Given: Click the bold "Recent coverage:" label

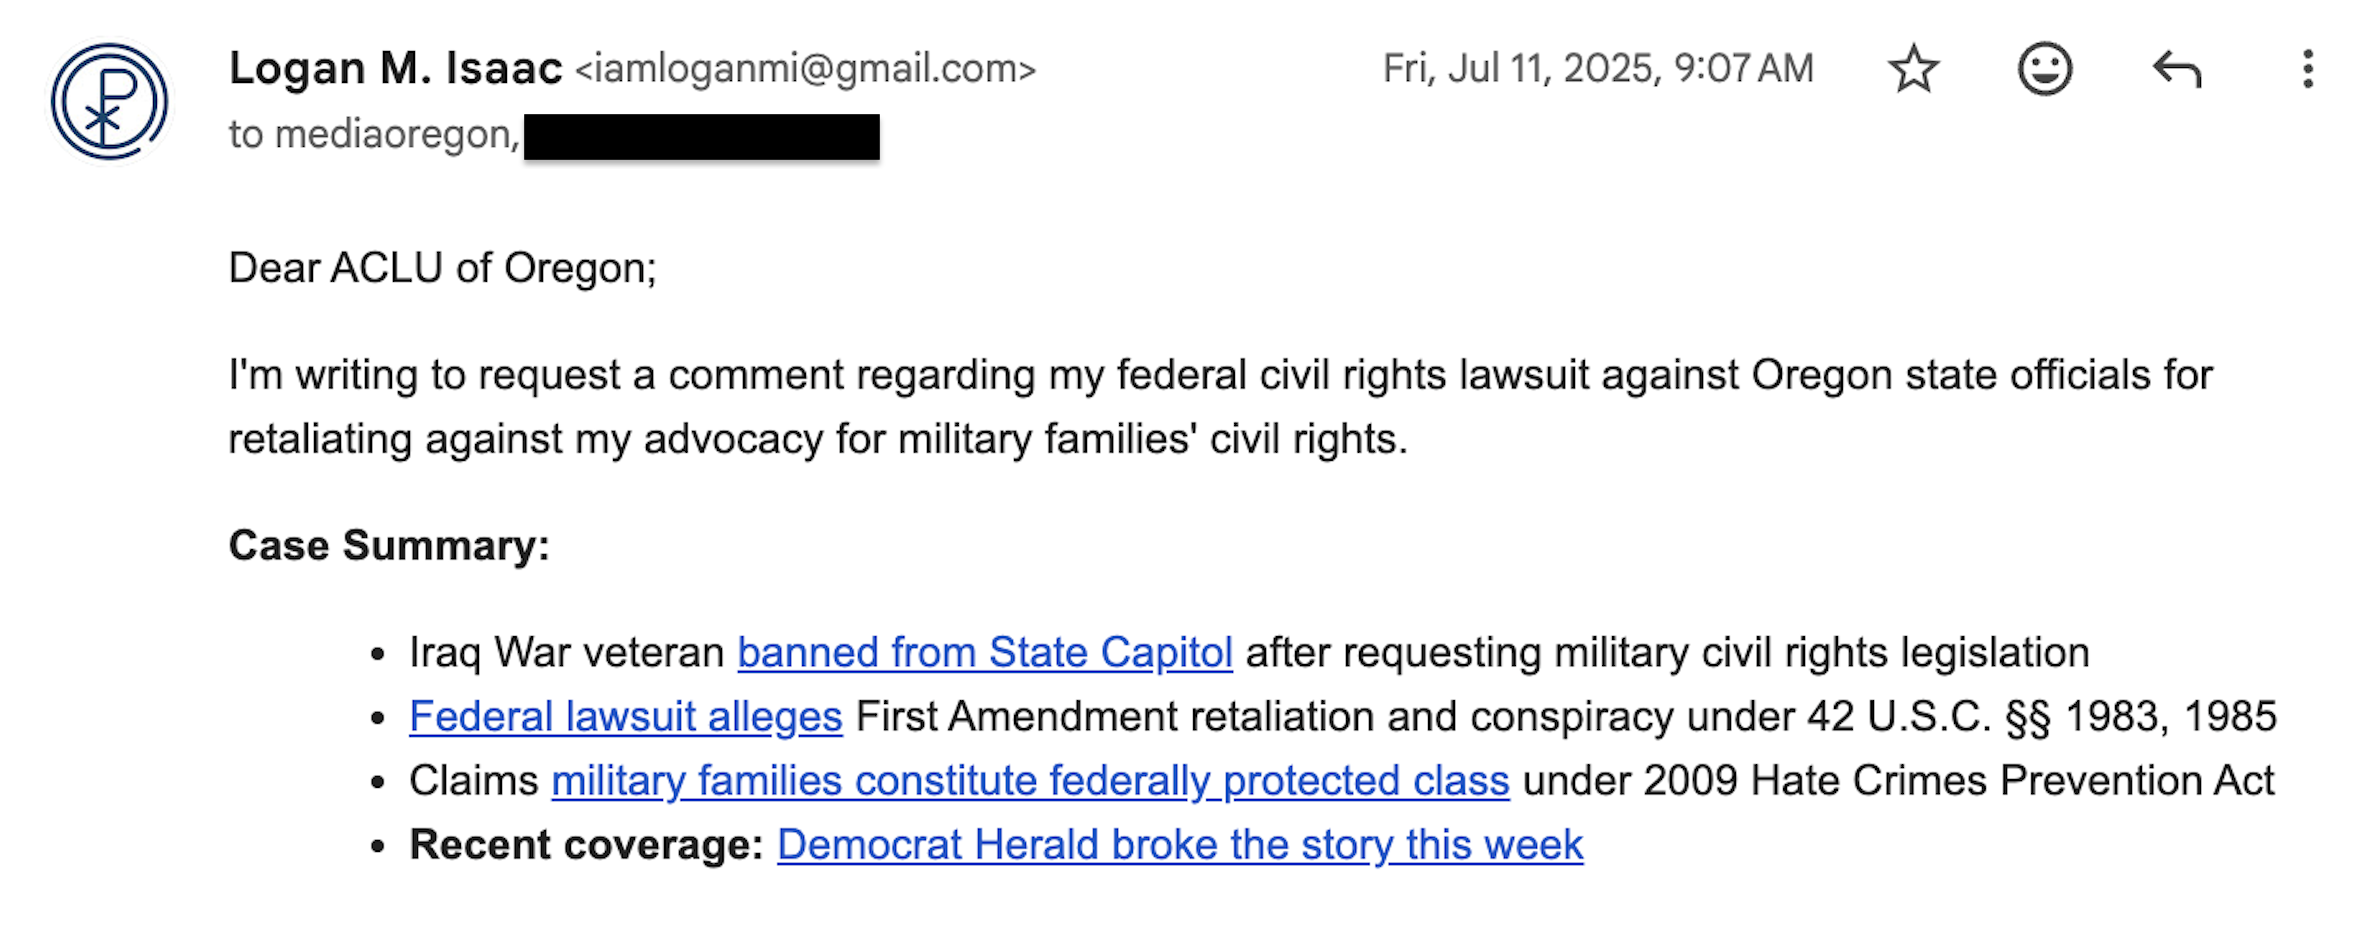Looking at the screenshot, I should 586,845.
